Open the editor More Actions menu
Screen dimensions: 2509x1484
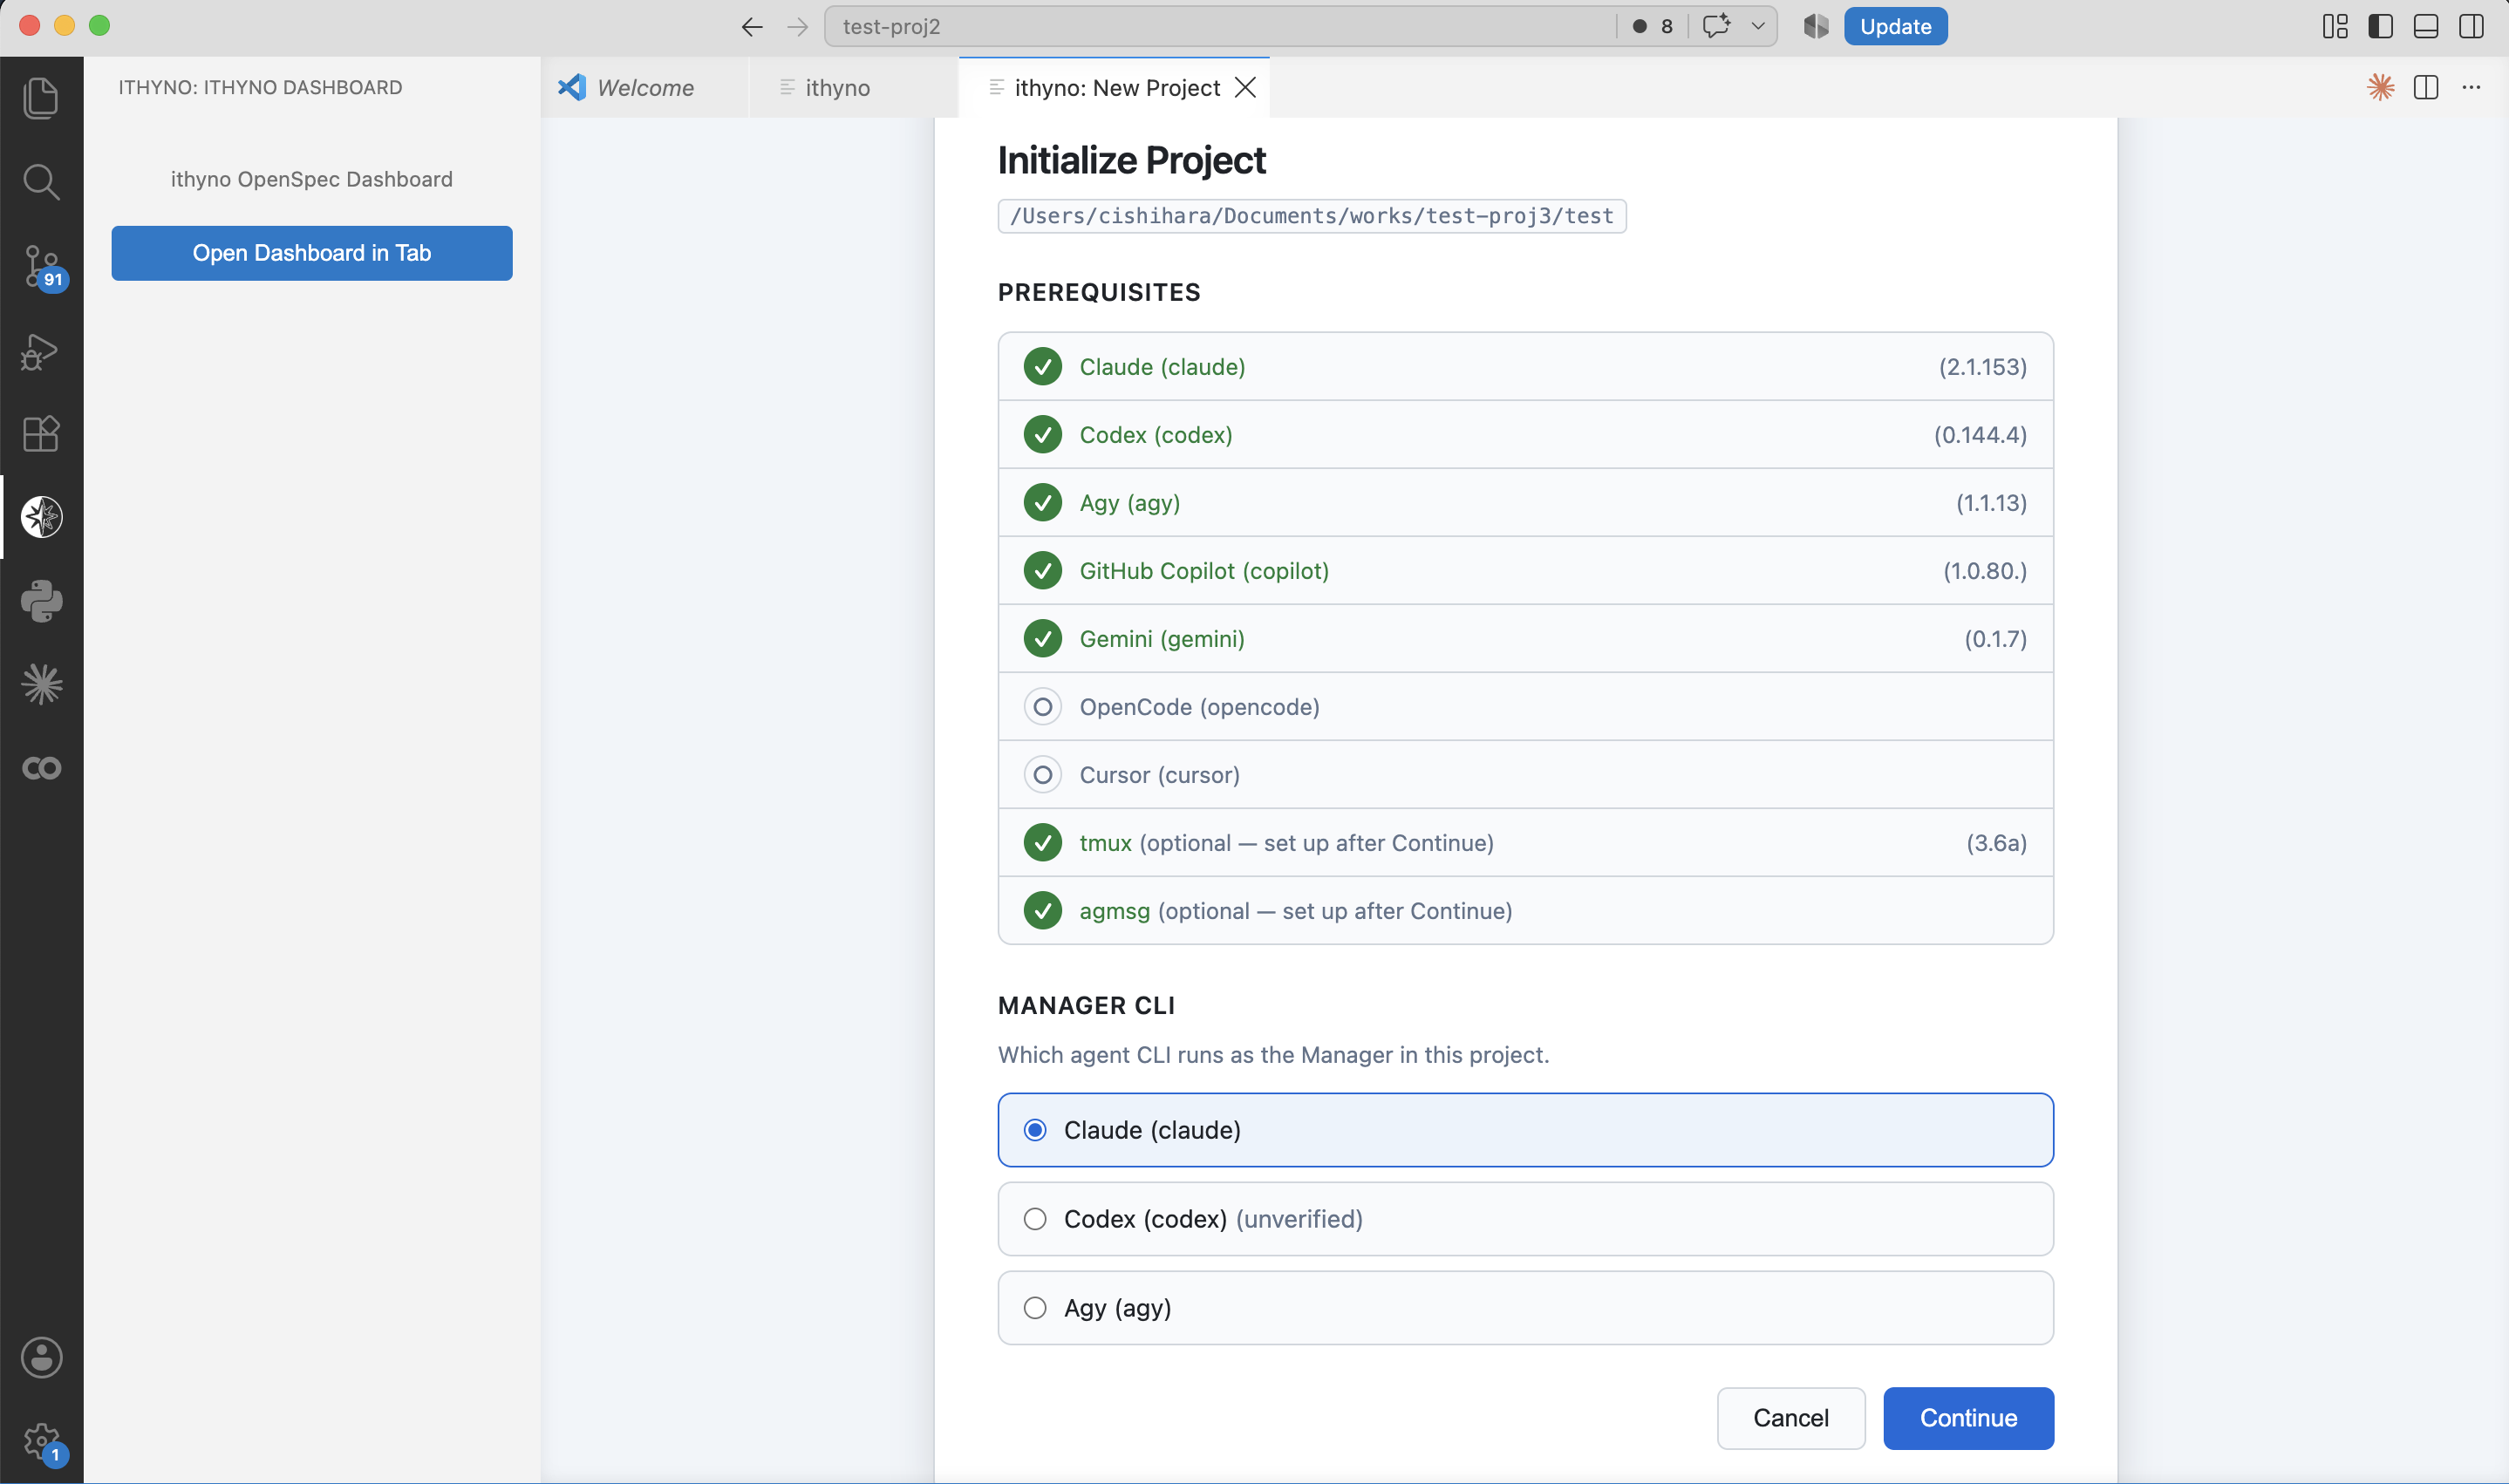pos(2471,87)
